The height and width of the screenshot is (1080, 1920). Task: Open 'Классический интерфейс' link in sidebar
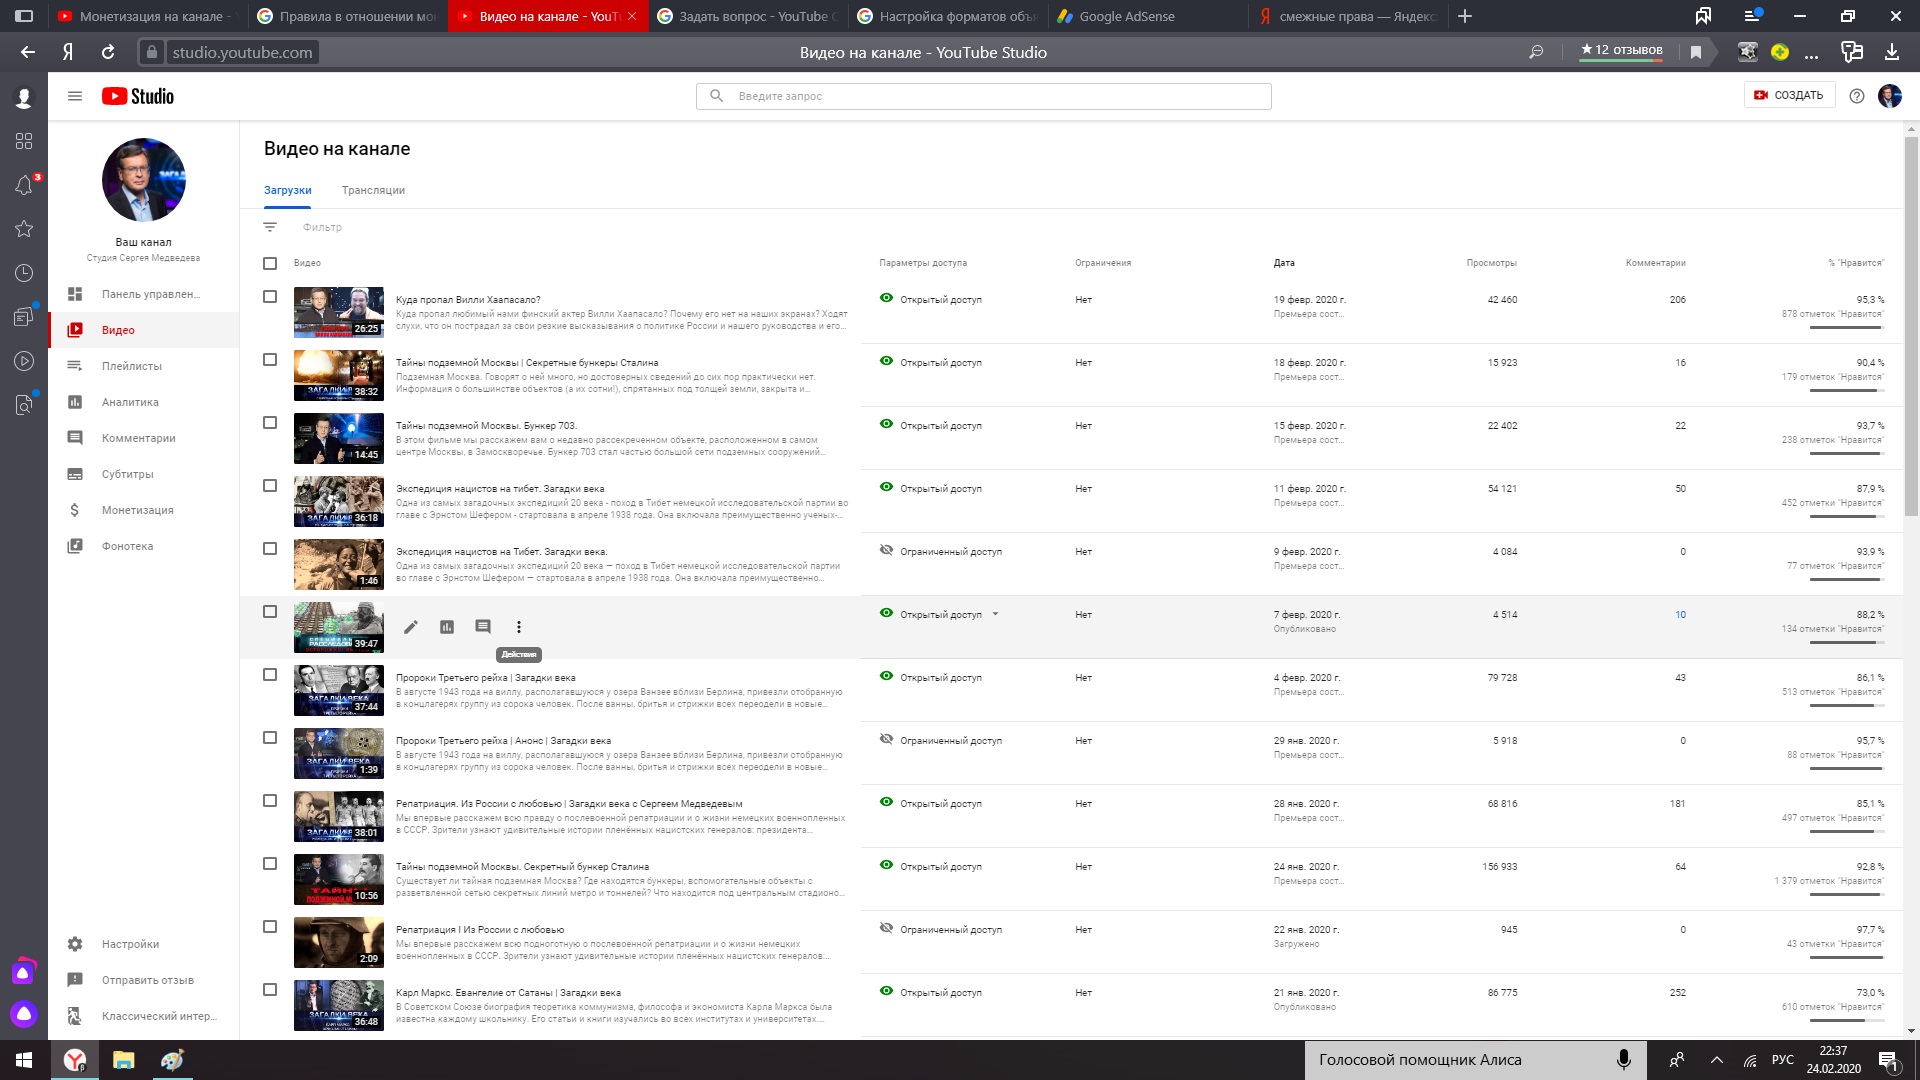point(143,1016)
